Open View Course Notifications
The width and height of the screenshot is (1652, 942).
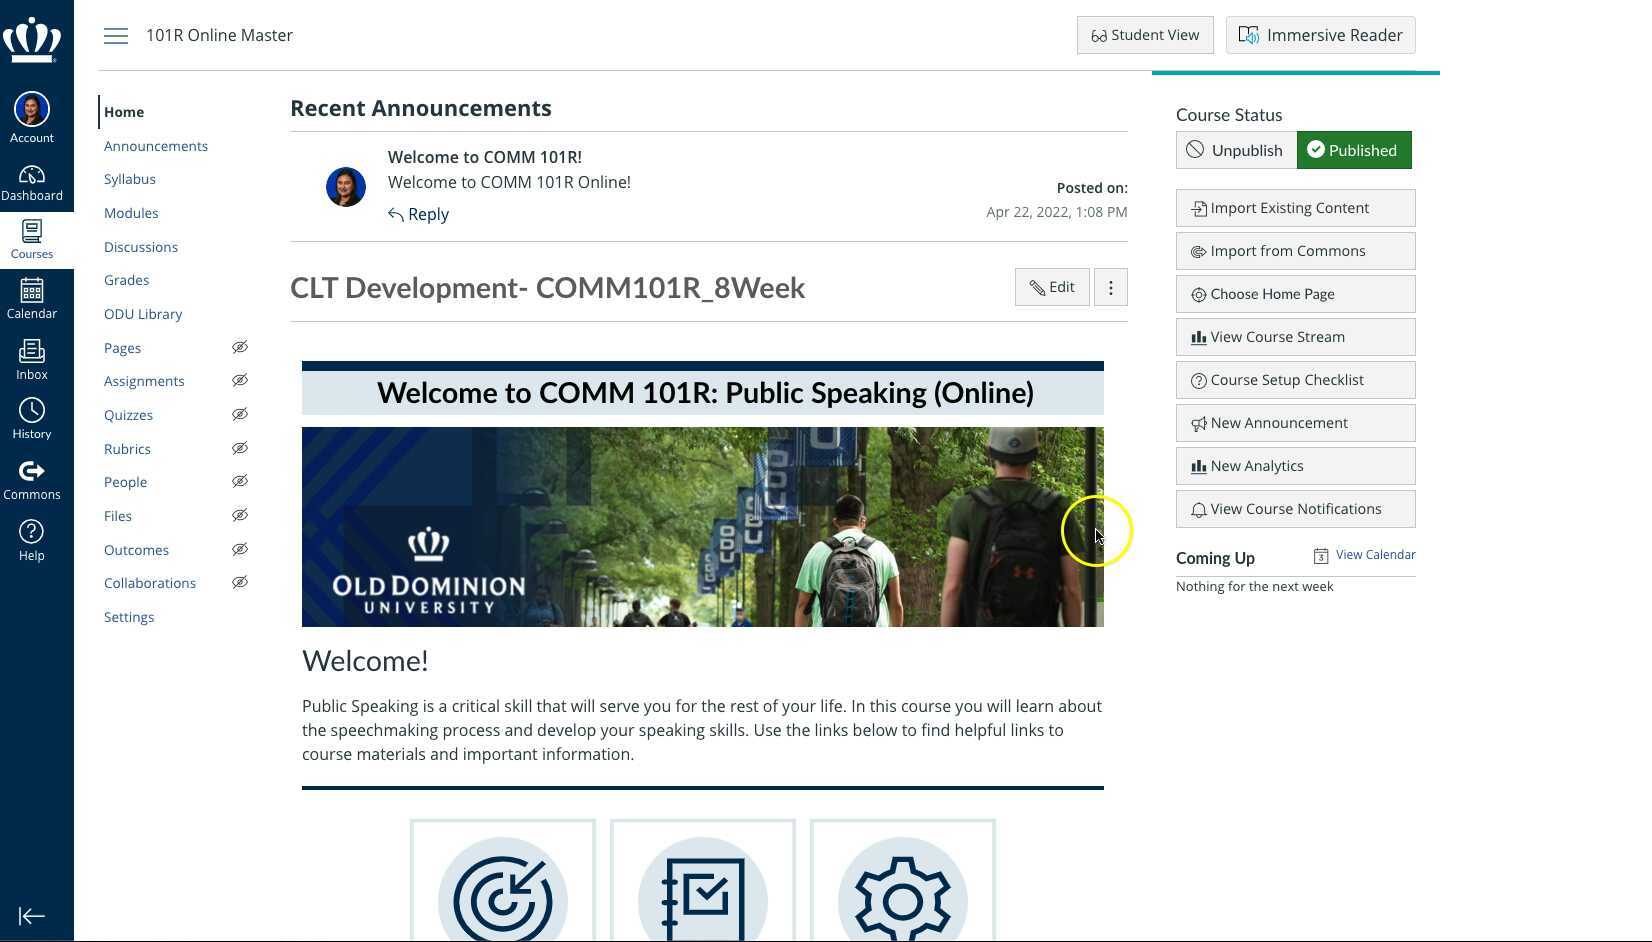[1296, 509]
